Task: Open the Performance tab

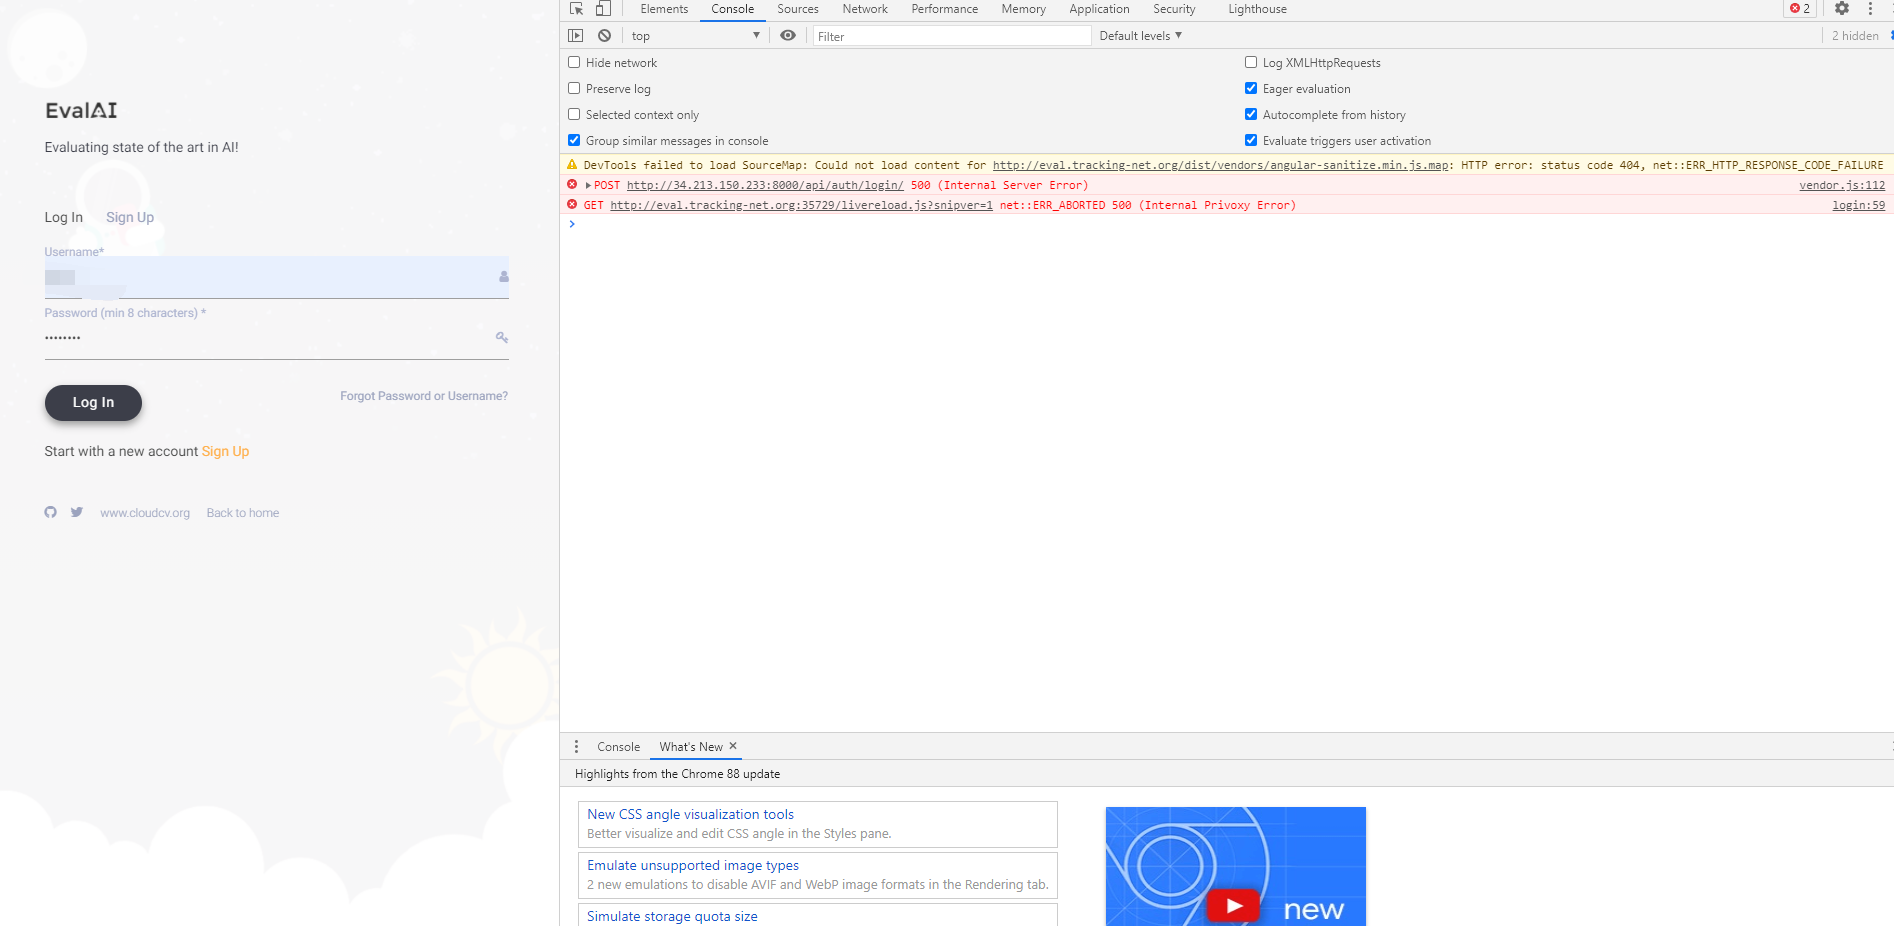Action: 945,9
